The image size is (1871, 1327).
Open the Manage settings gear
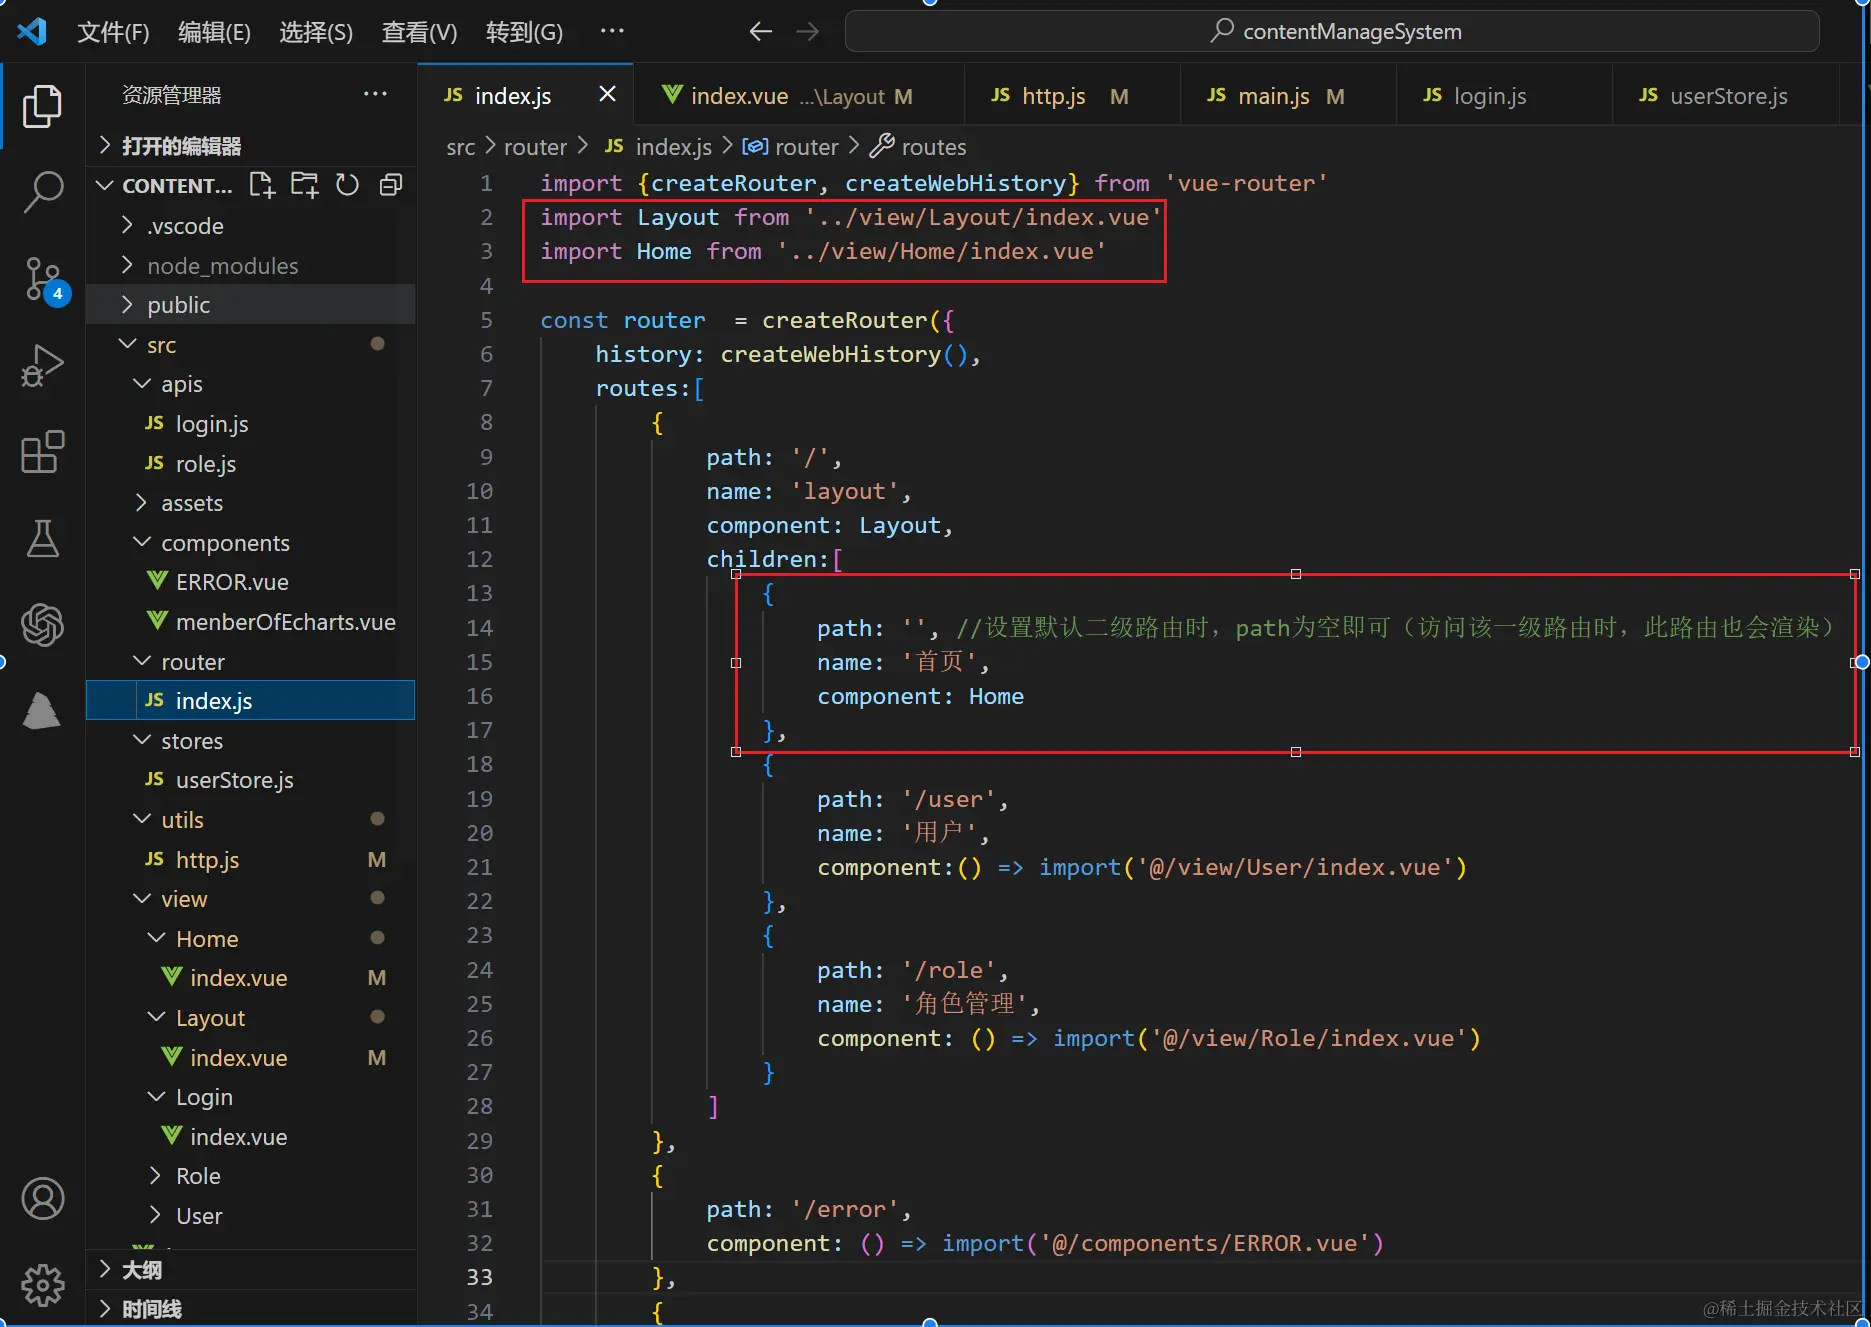tap(42, 1285)
